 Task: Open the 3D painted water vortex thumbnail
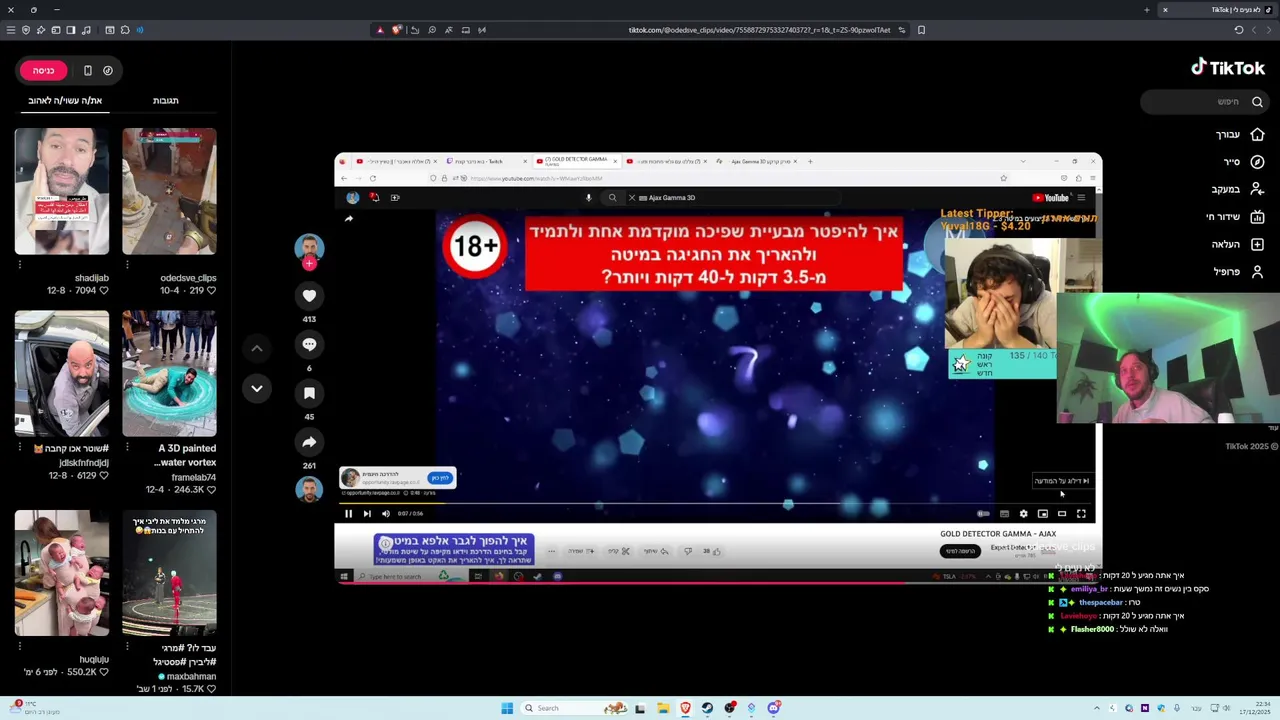[x=169, y=373]
